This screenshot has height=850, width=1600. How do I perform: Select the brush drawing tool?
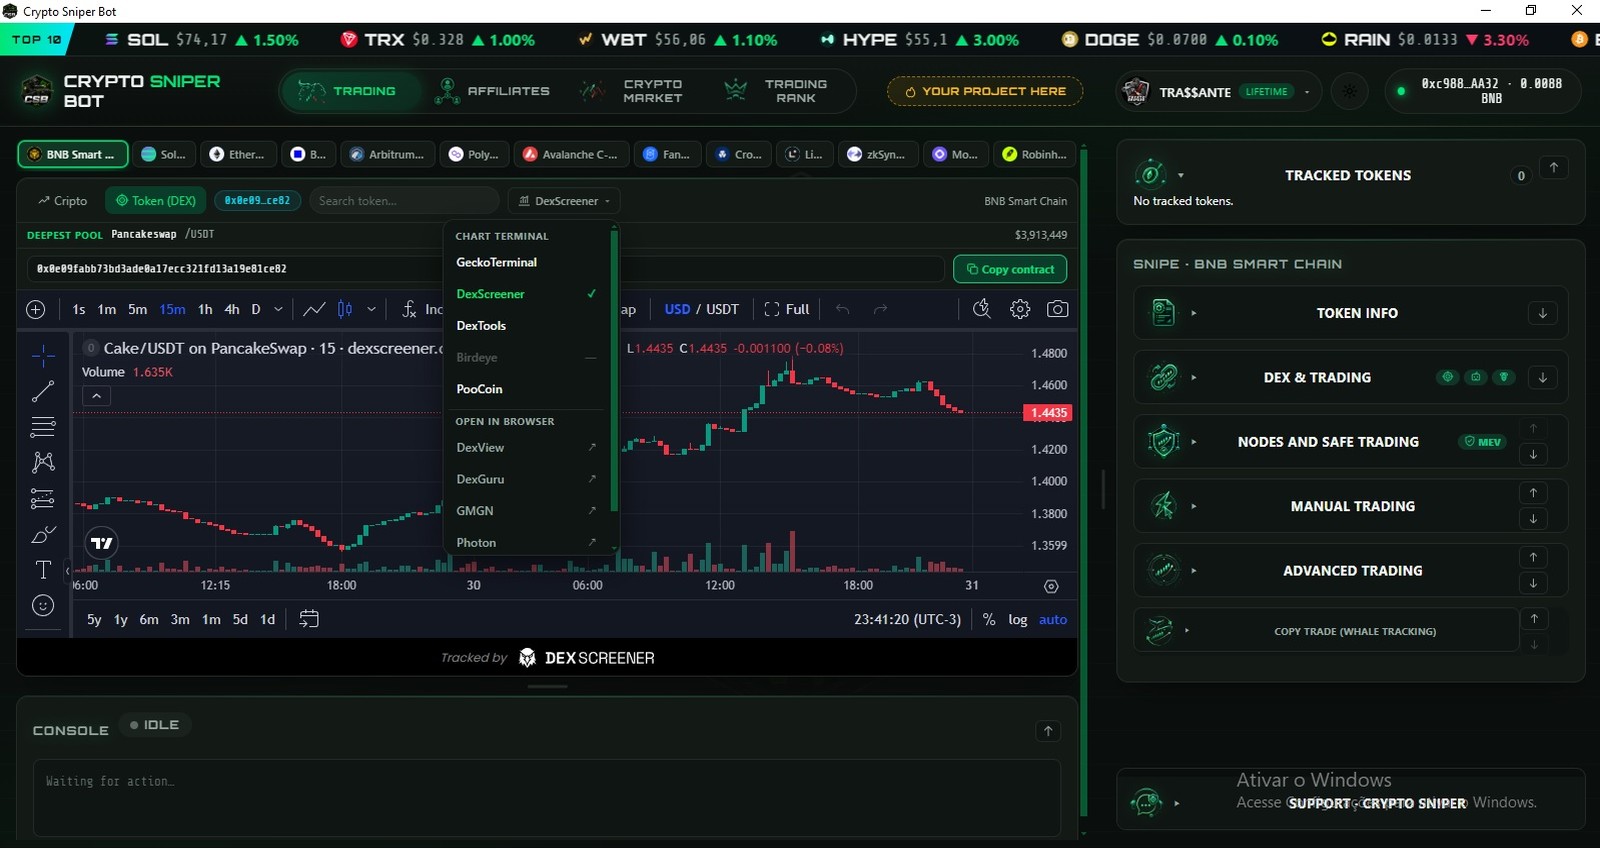pos(43,534)
